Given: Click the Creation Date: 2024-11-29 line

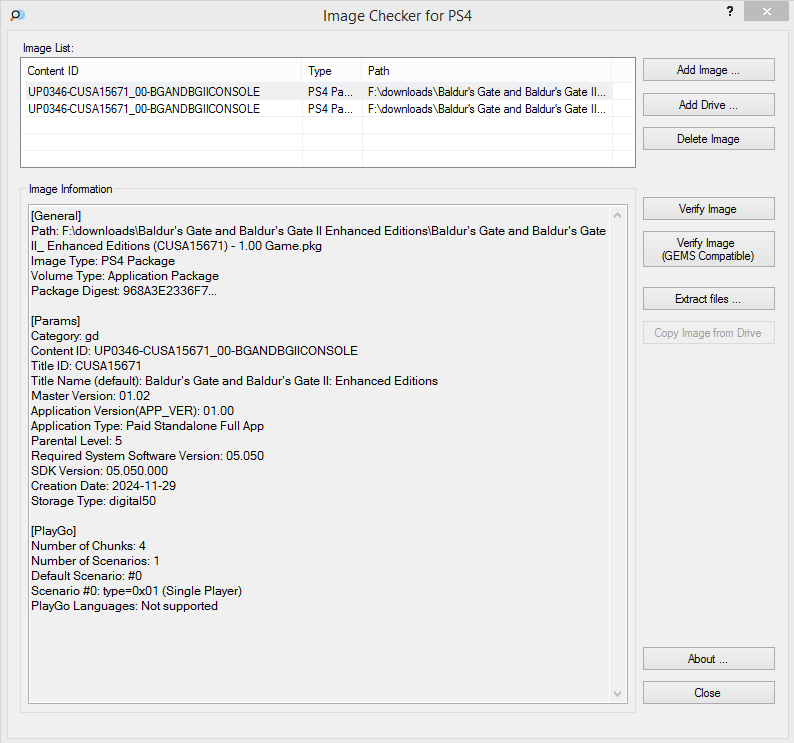Looking at the screenshot, I should coord(103,486).
